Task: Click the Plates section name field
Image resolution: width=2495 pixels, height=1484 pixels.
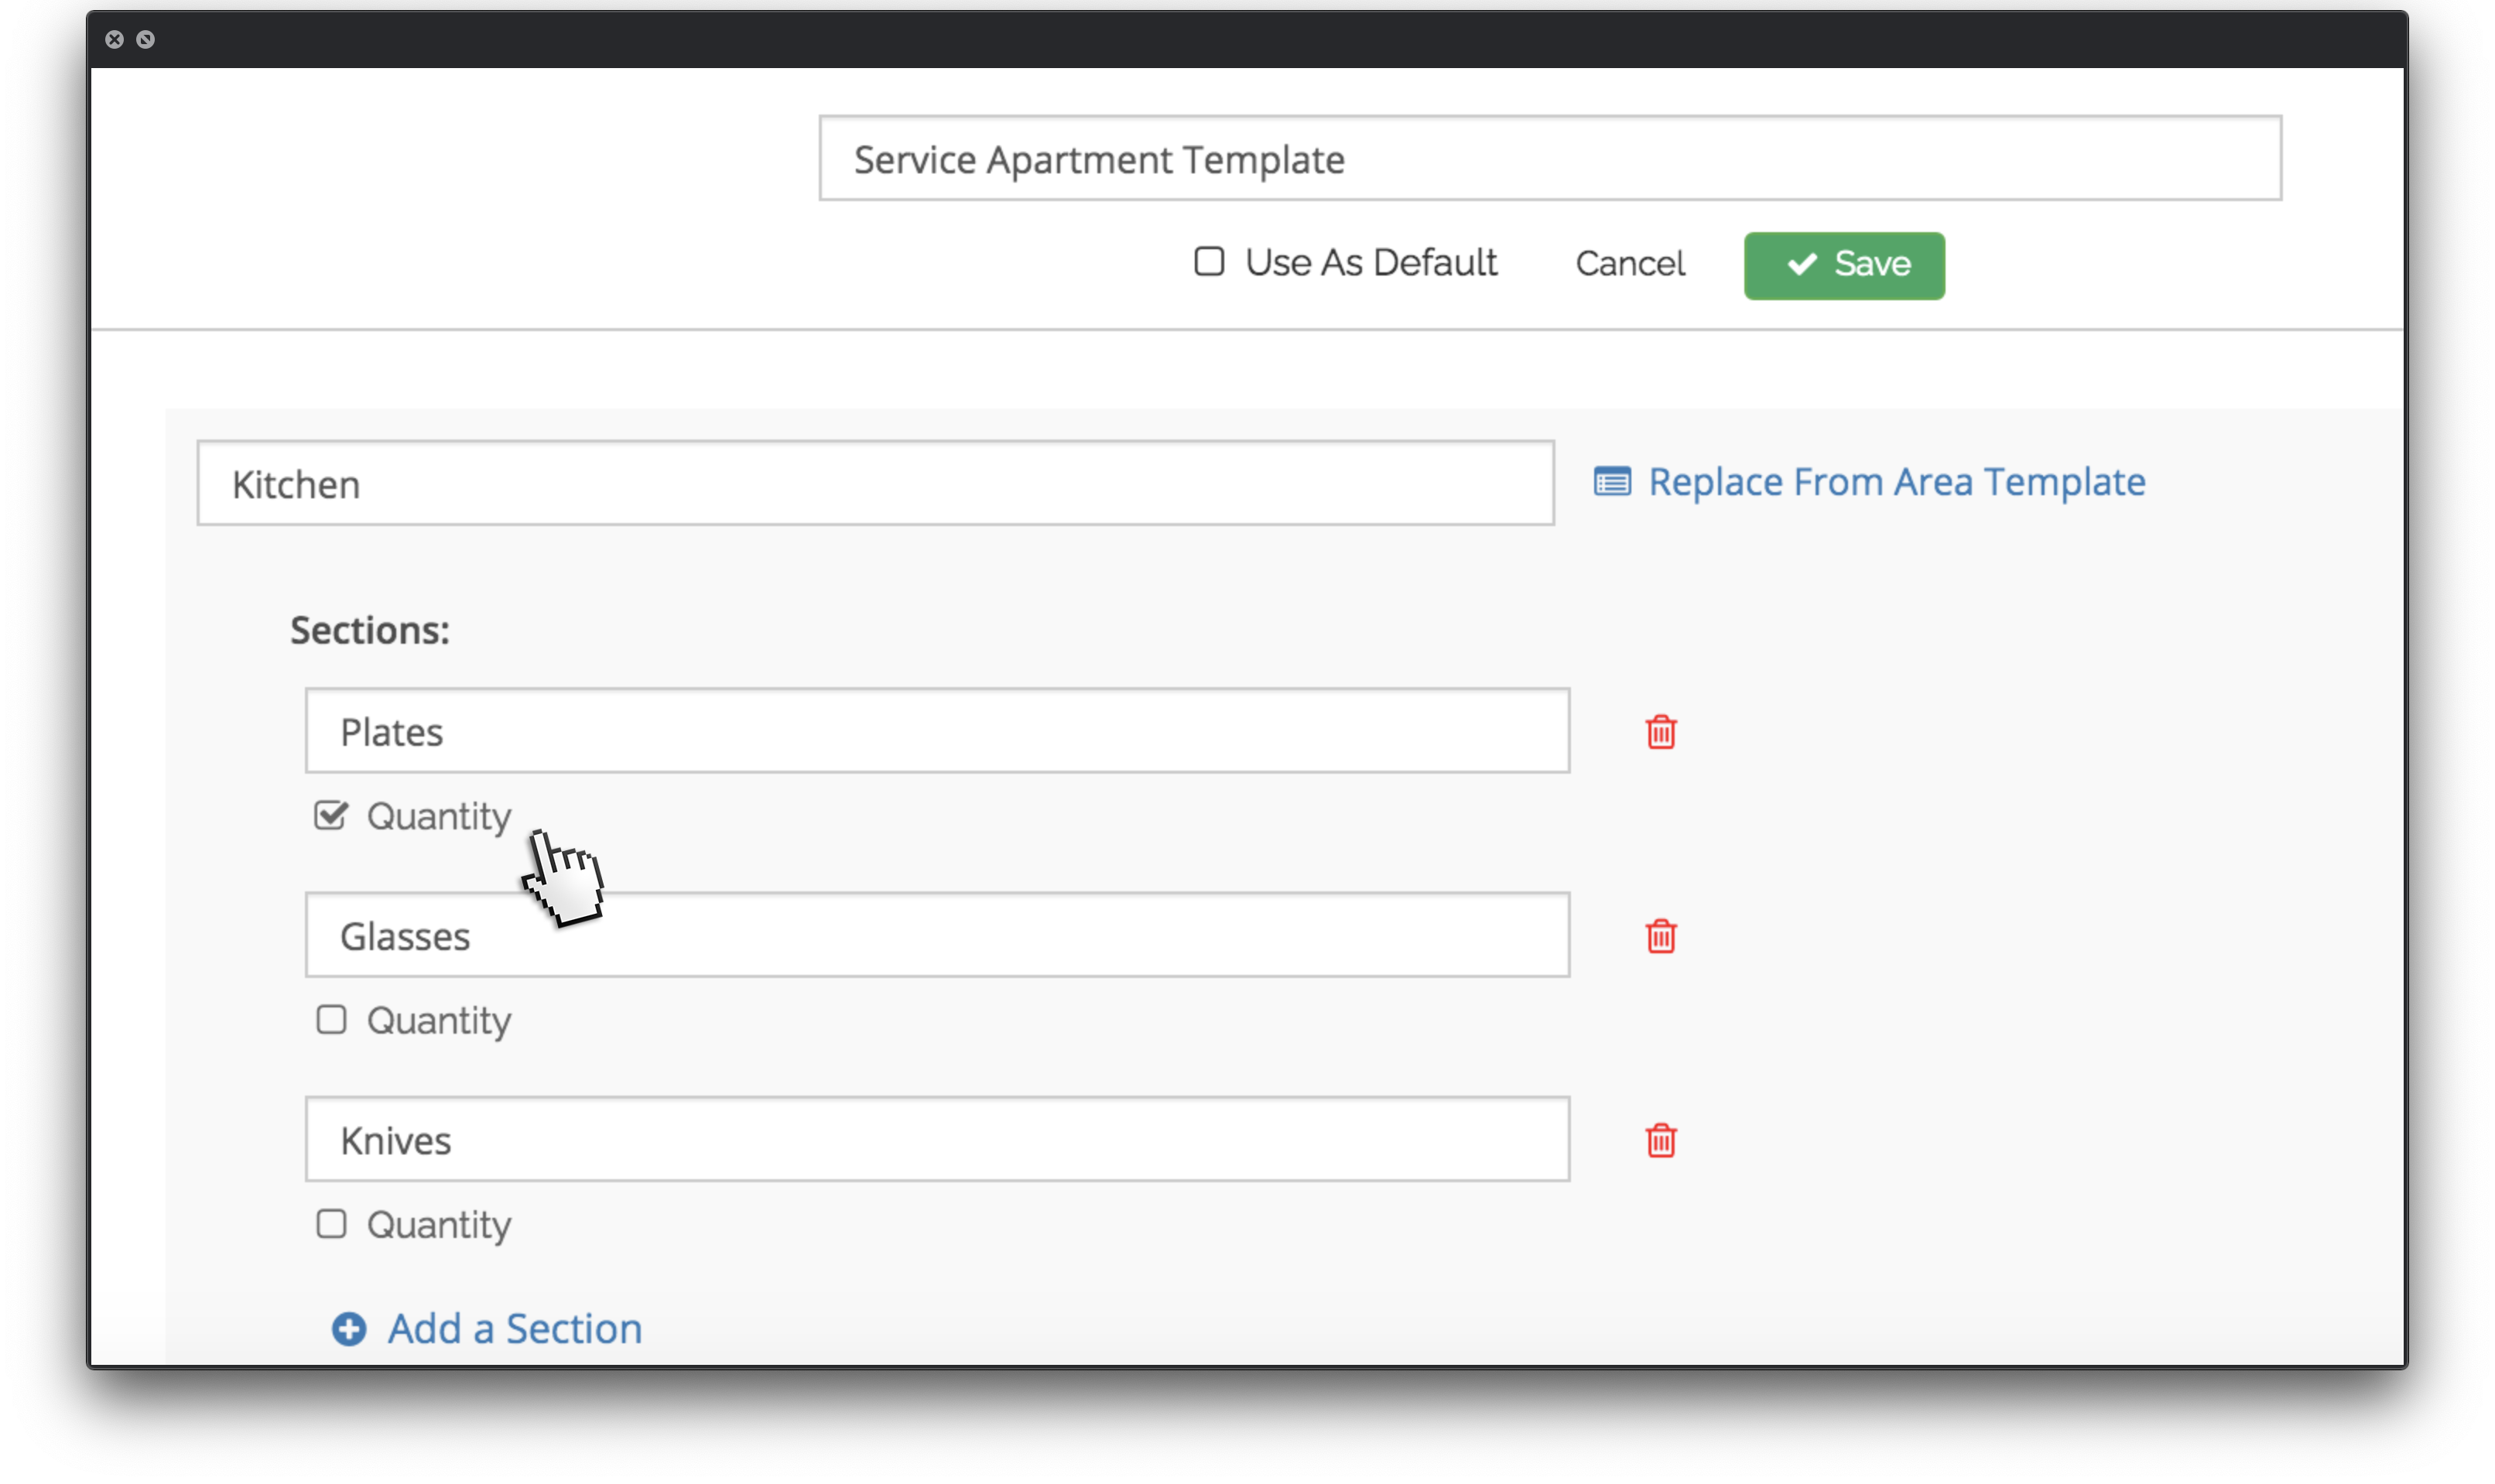Action: click(937, 731)
